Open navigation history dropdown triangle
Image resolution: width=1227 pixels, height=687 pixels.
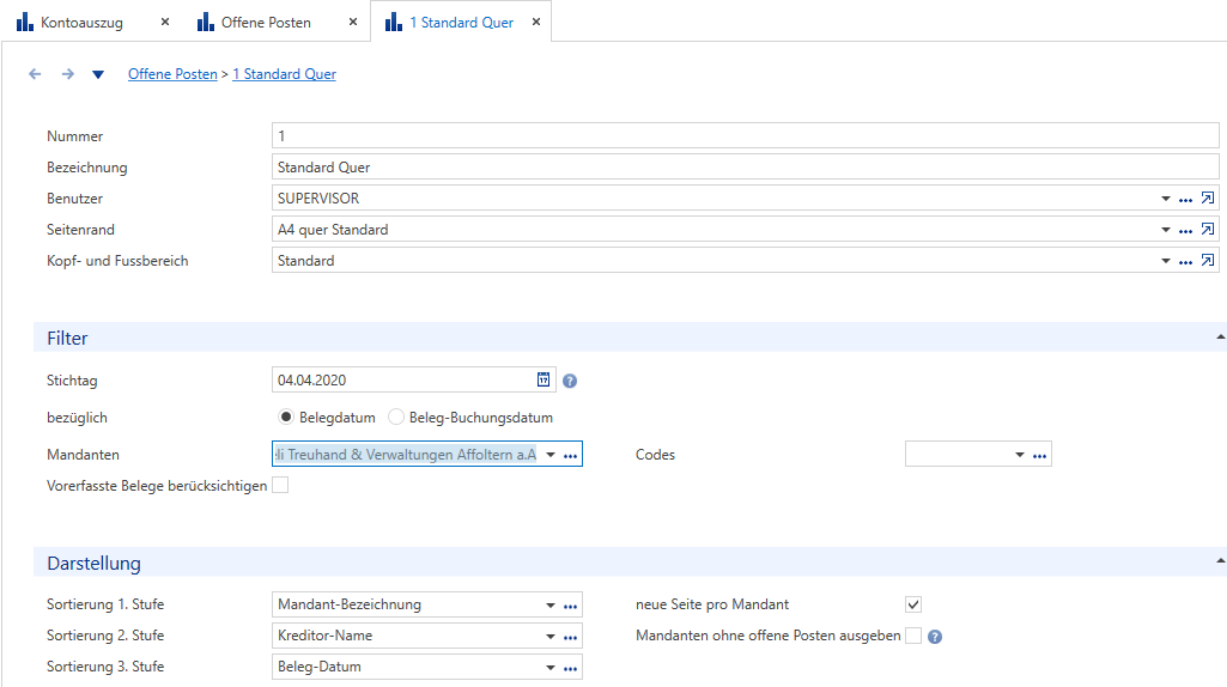(x=98, y=74)
